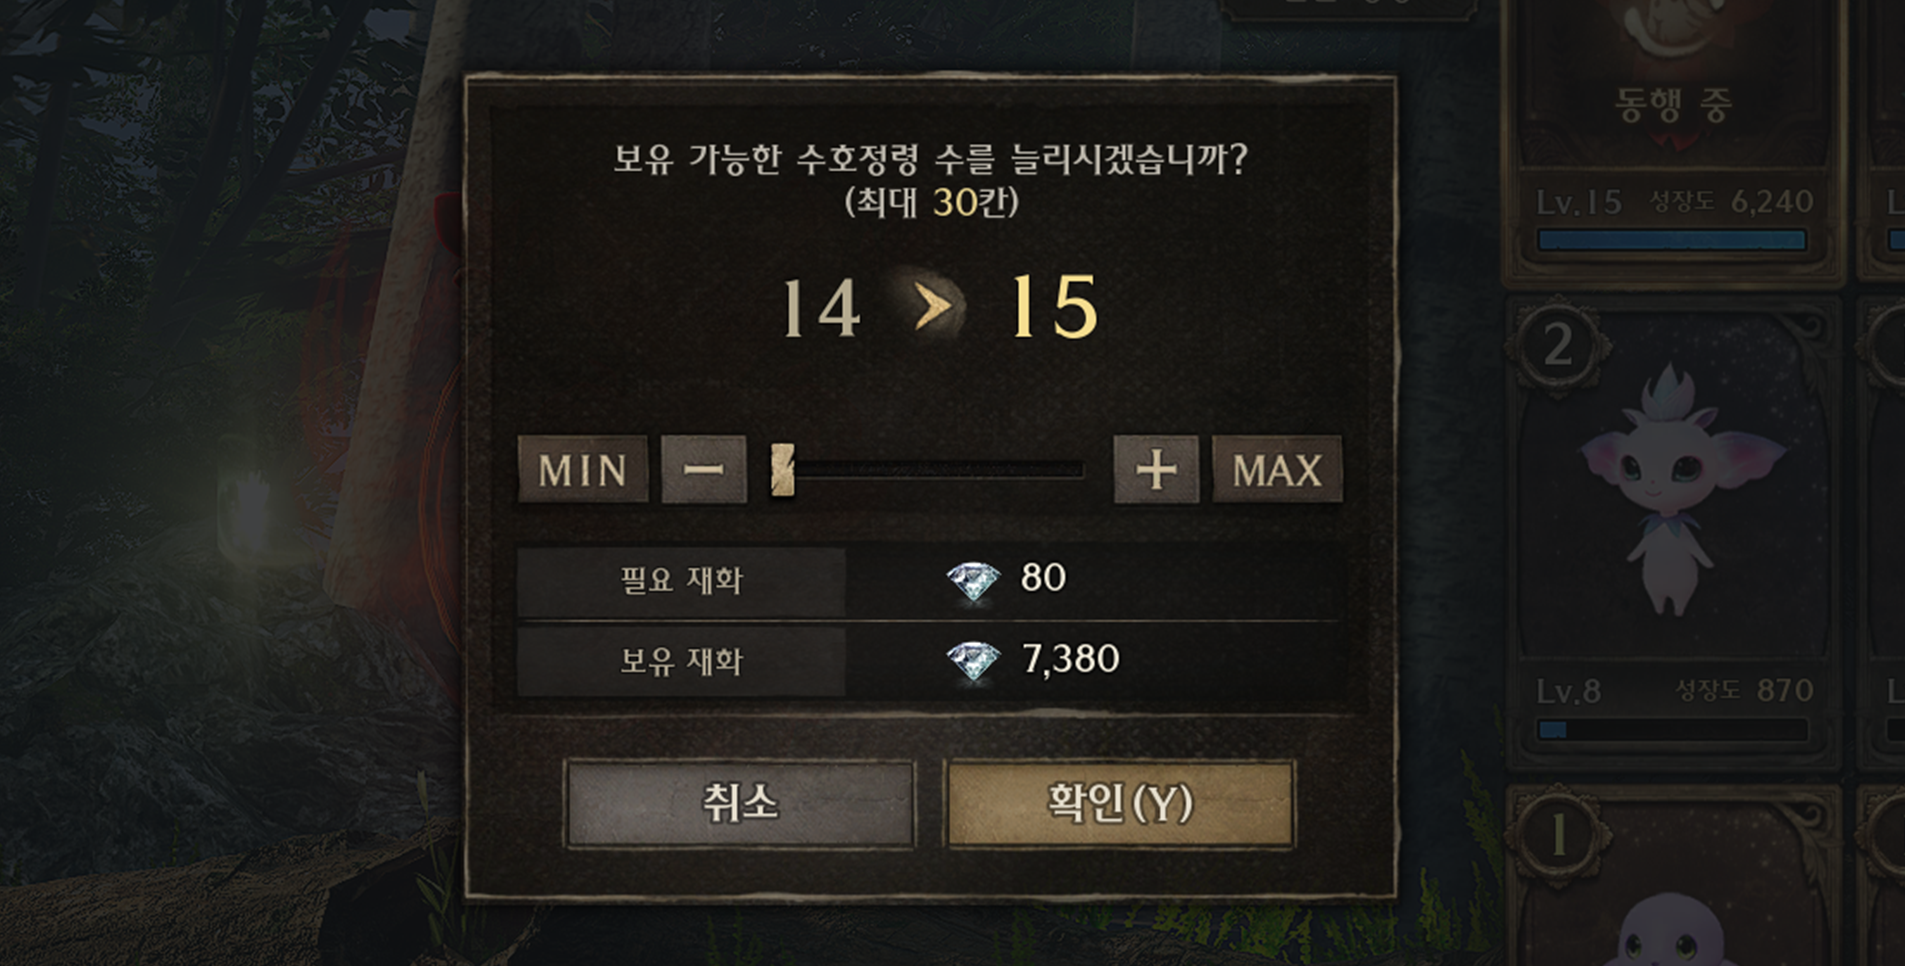The height and width of the screenshot is (966, 1905).
Task: Click the Lv.15 growth progress bar
Action: (x=1673, y=240)
